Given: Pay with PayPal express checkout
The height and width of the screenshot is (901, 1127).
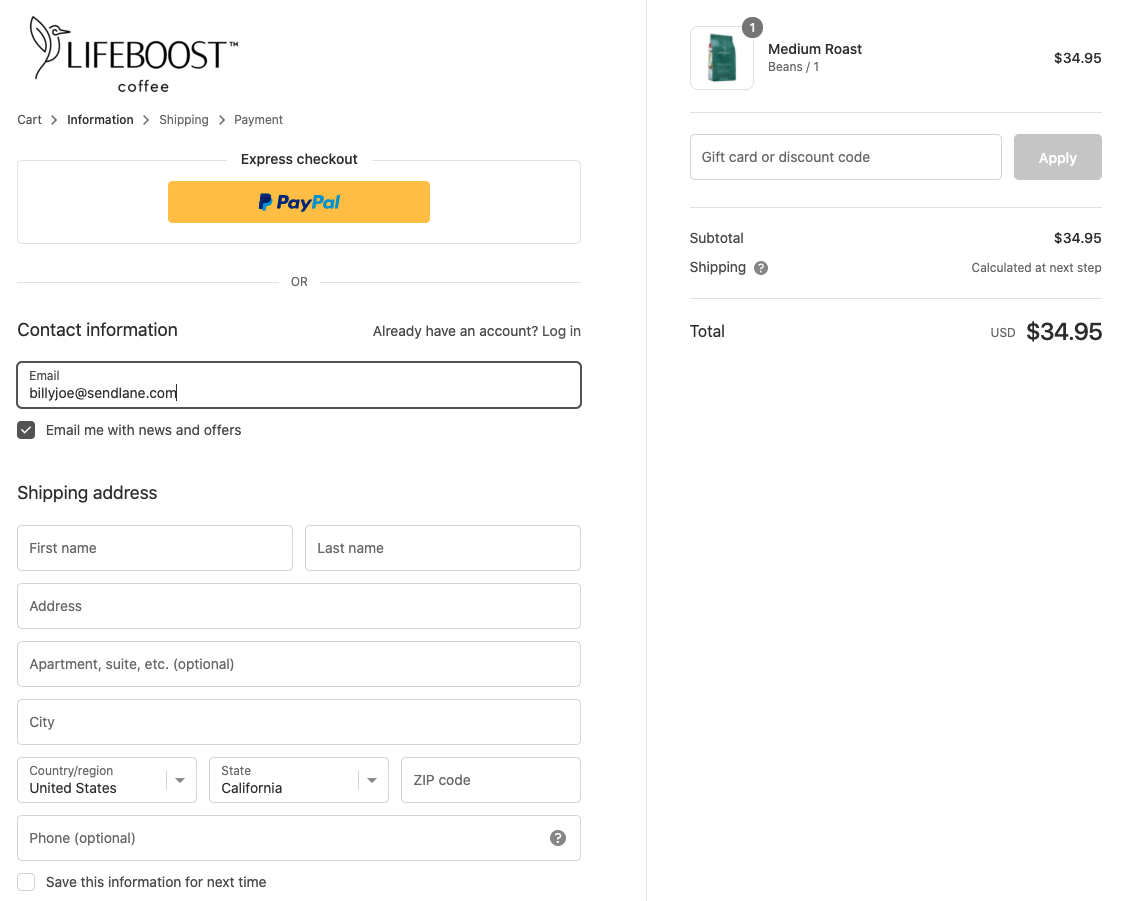Looking at the screenshot, I should click(x=298, y=202).
